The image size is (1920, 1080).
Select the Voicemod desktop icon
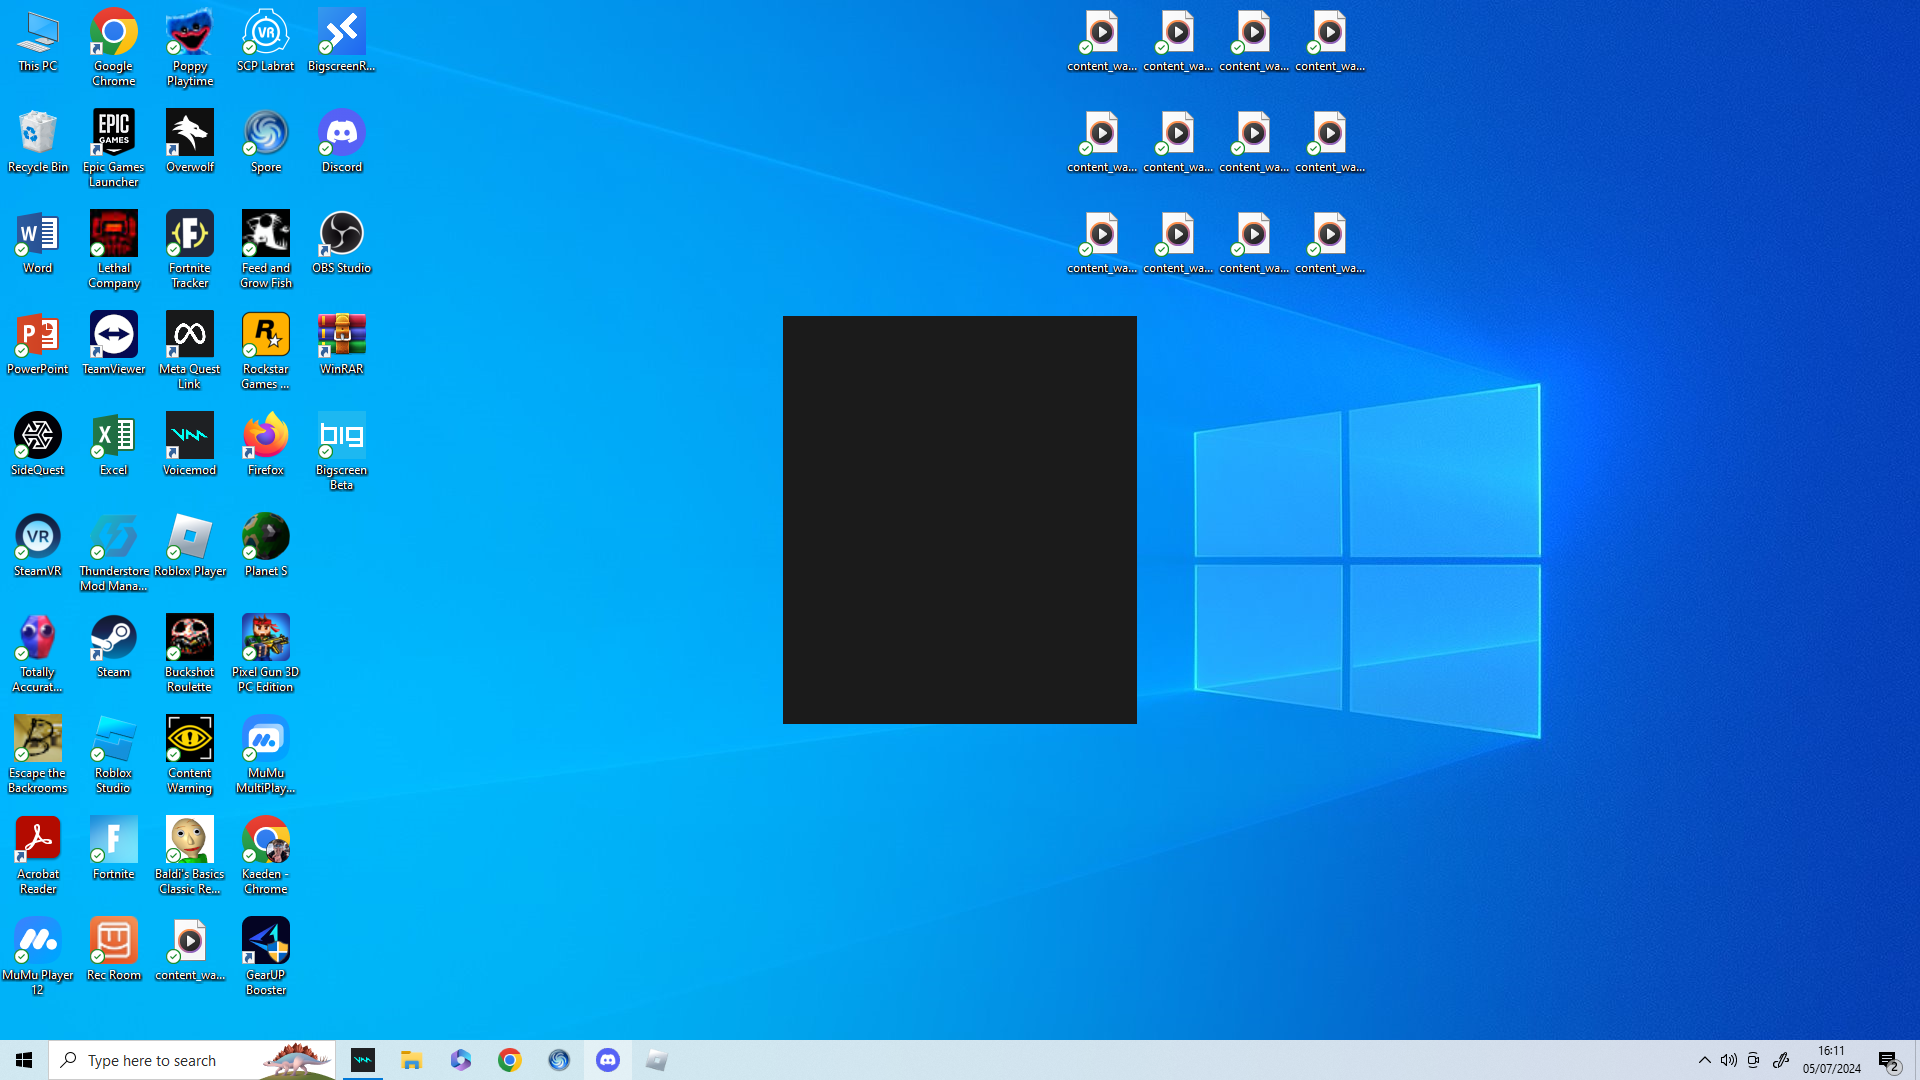coord(189,444)
